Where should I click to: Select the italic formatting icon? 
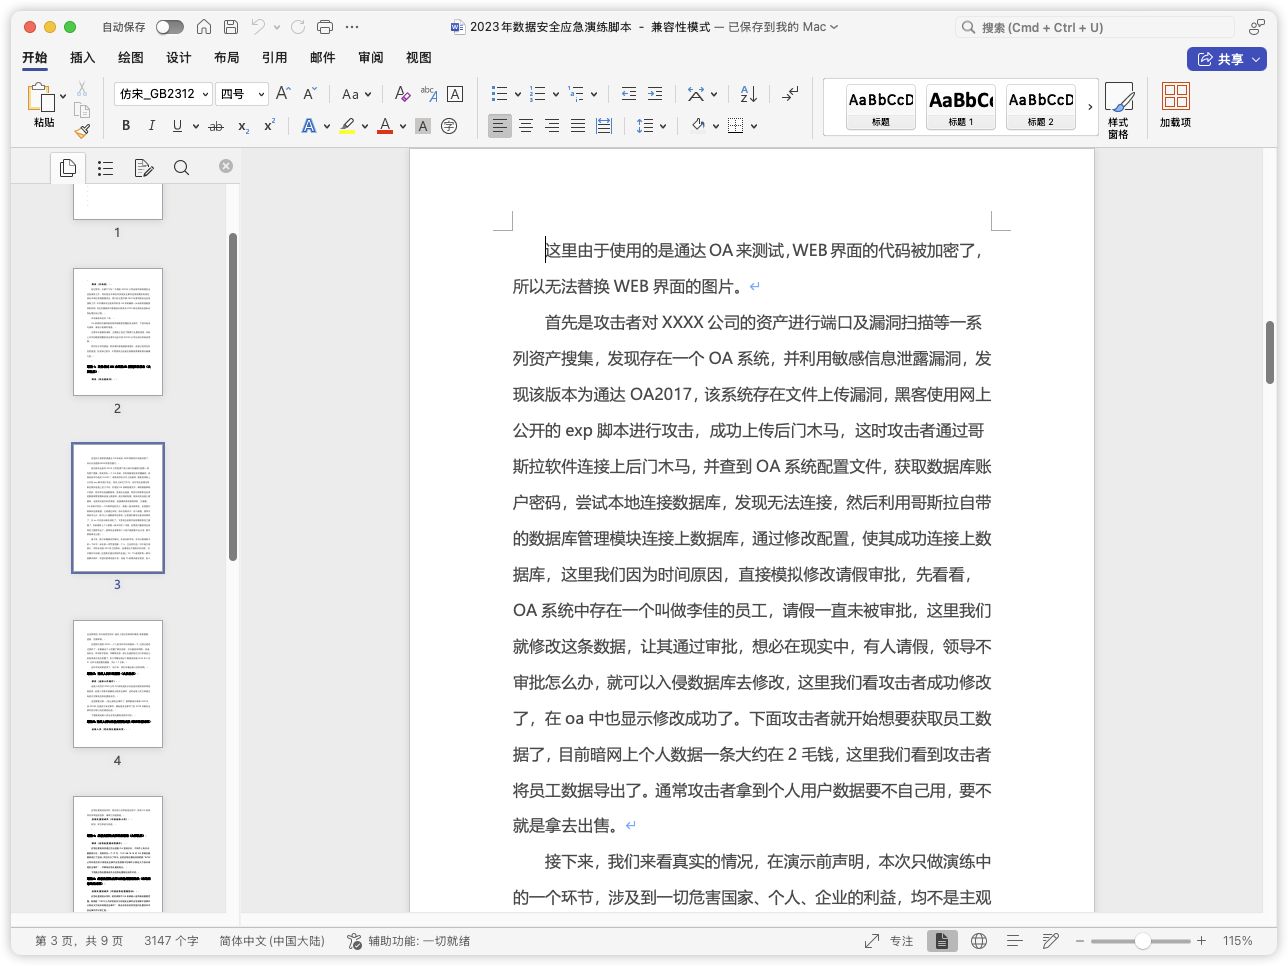[150, 125]
